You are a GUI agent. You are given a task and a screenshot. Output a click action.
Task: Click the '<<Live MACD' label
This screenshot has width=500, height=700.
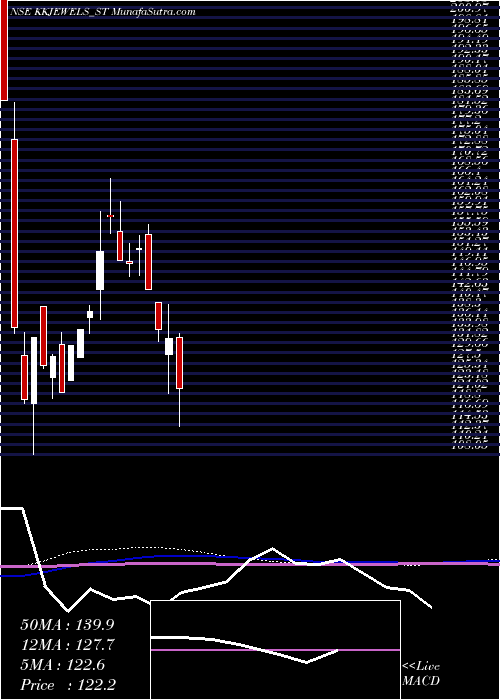point(421,674)
